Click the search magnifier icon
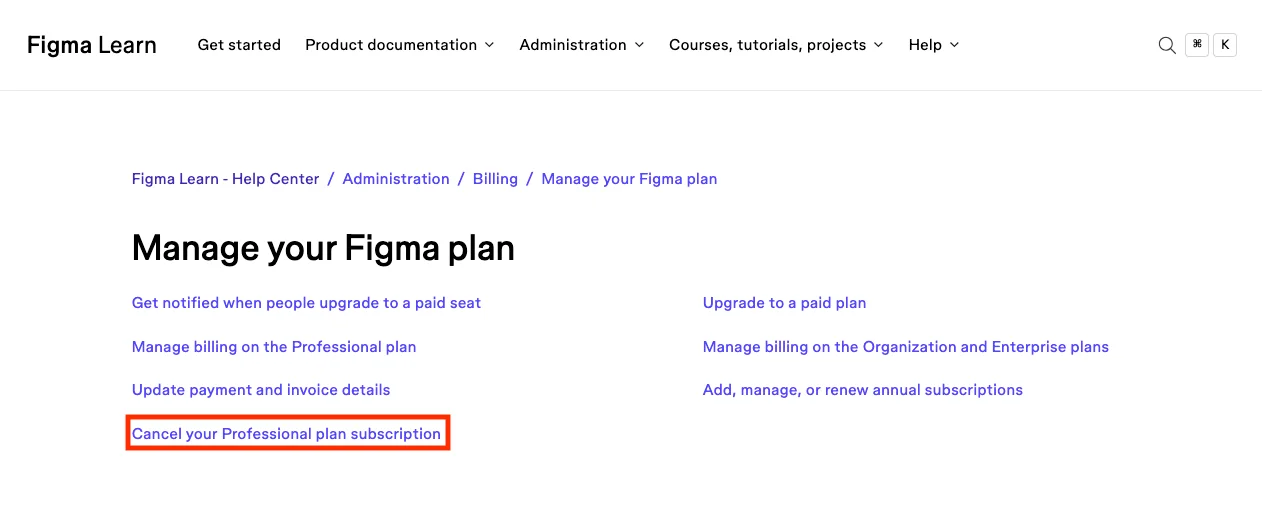Image resolution: width=1262 pixels, height=509 pixels. click(1166, 45)
